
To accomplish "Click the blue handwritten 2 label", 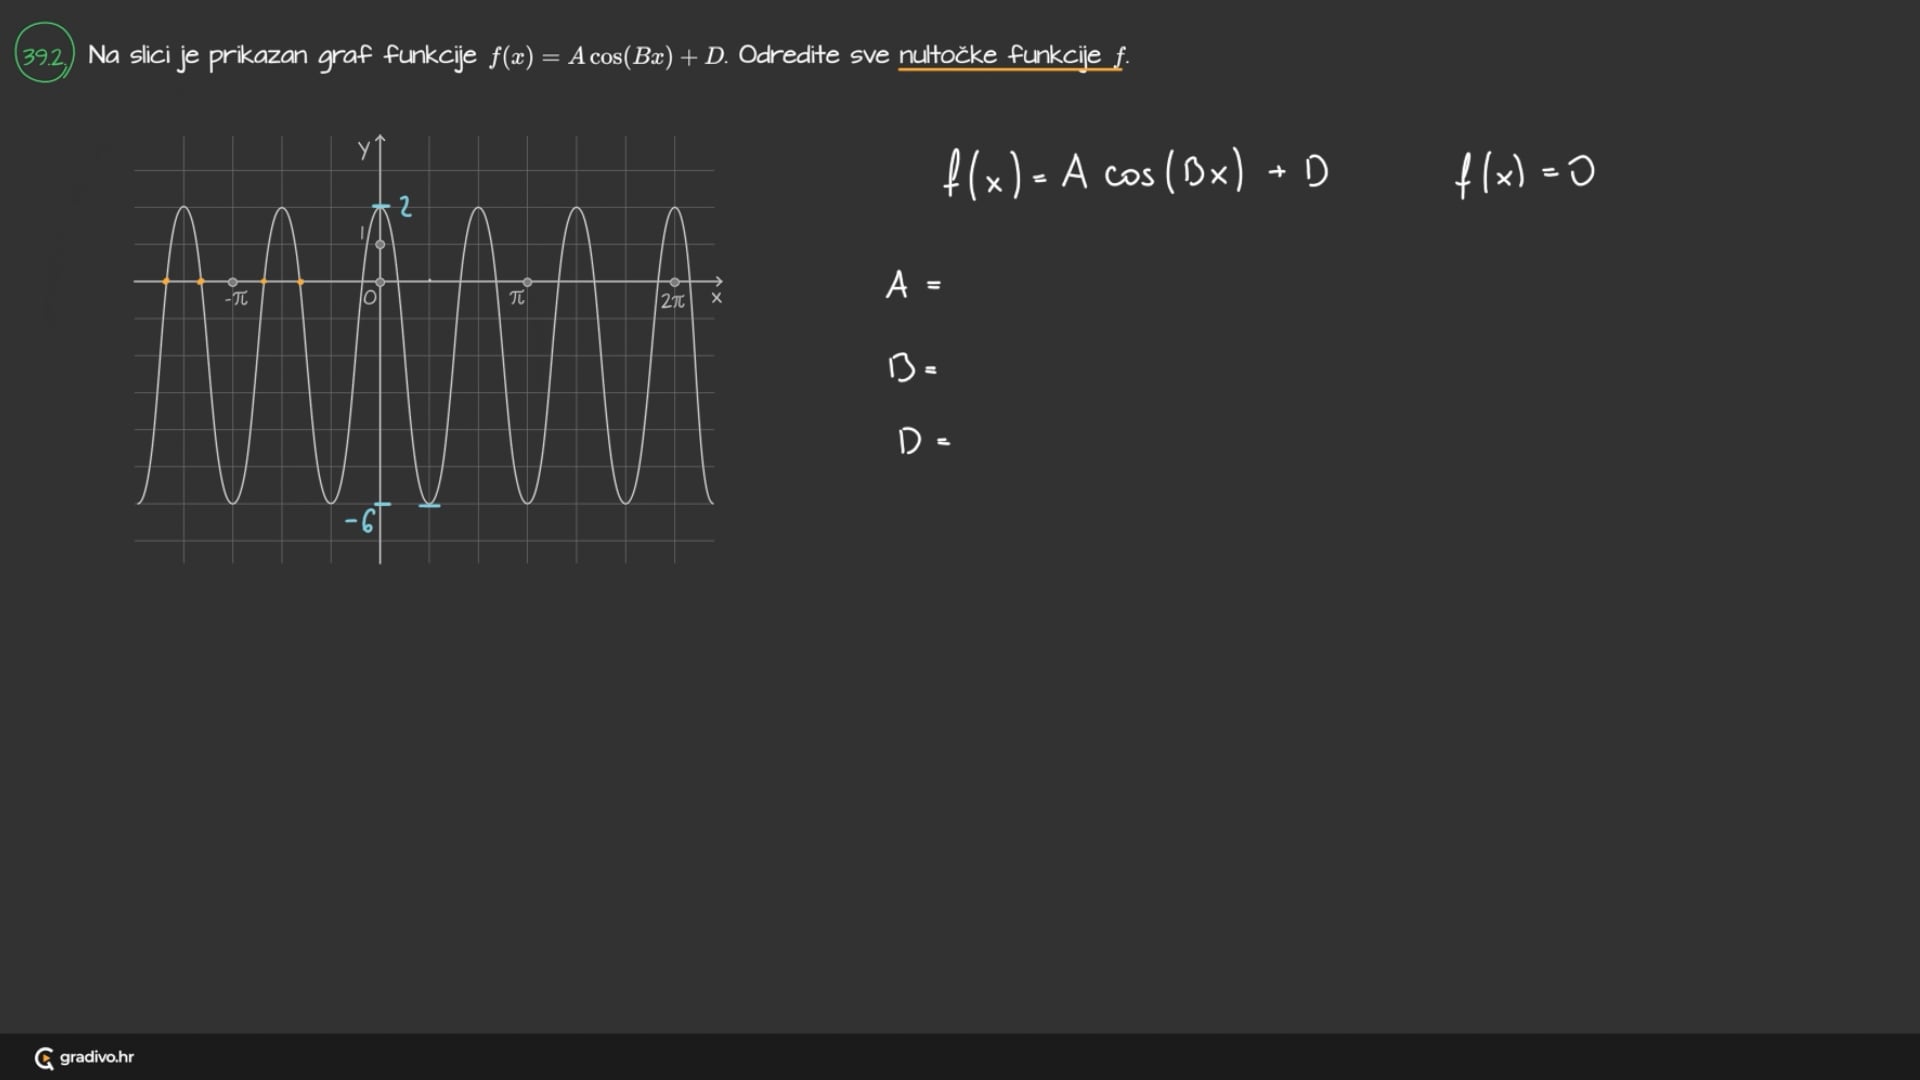I will click(405, 207).
